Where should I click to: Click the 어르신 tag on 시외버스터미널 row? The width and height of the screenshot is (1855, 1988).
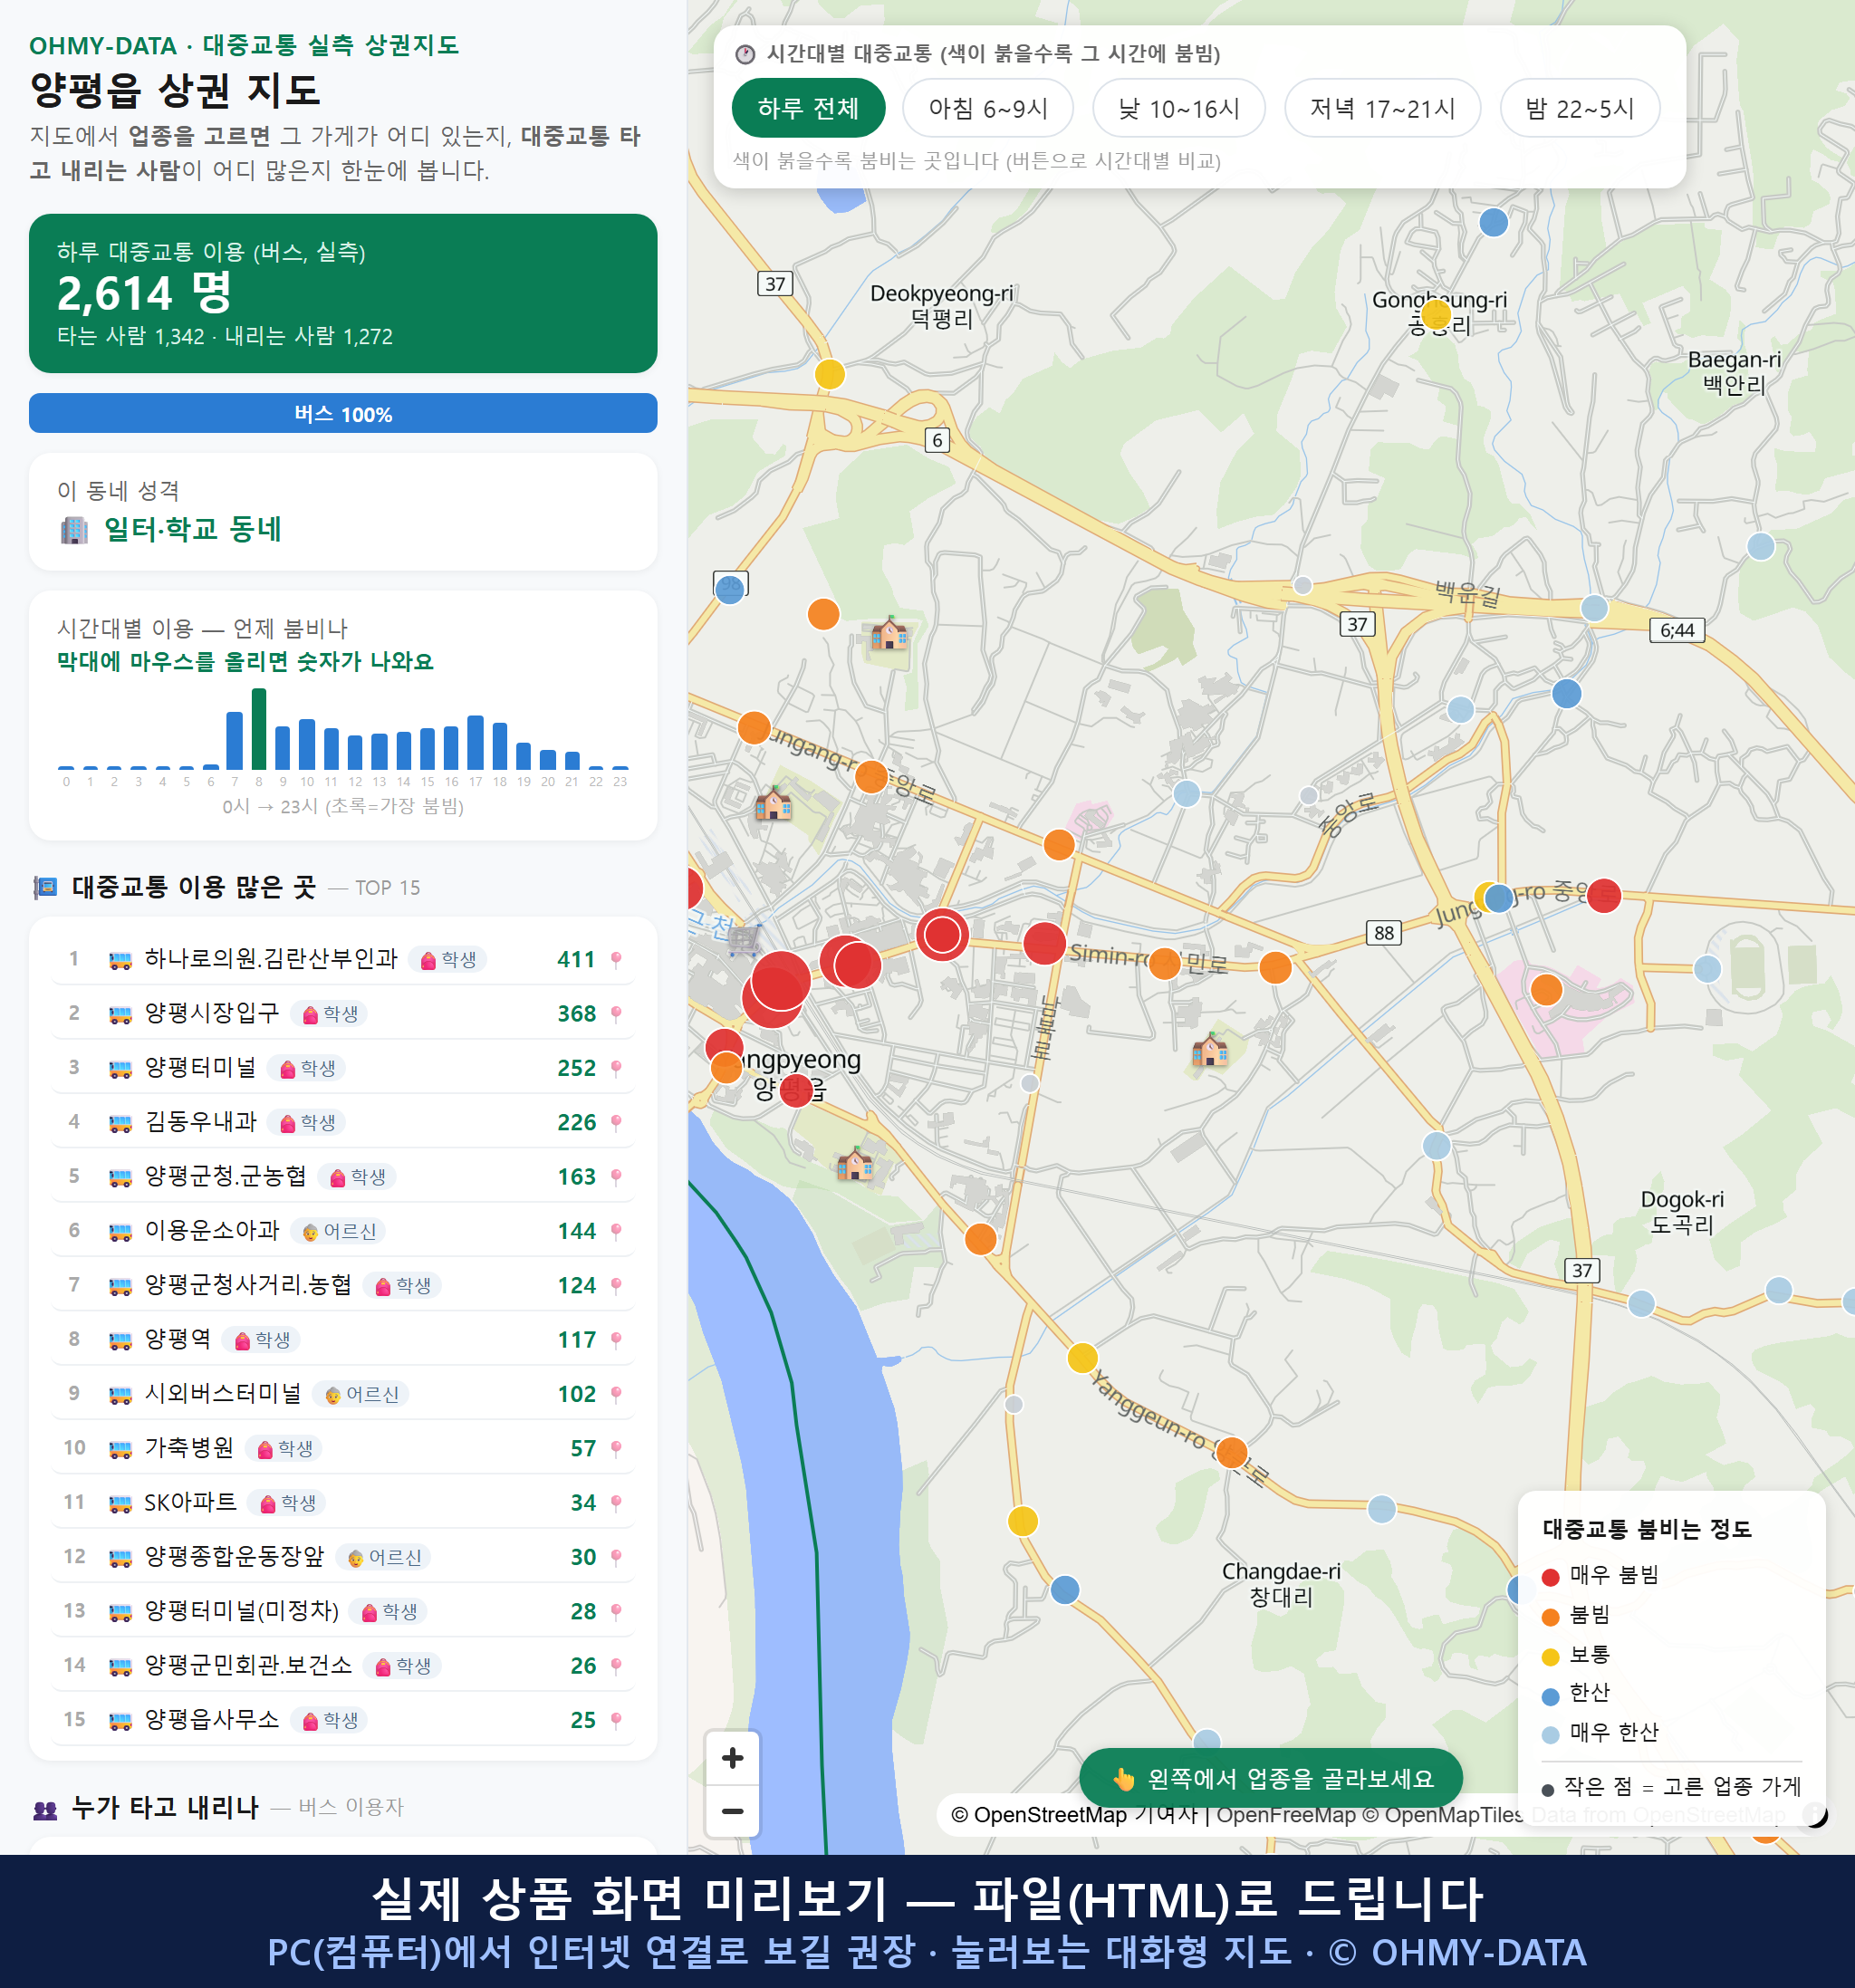point(361,1394)
